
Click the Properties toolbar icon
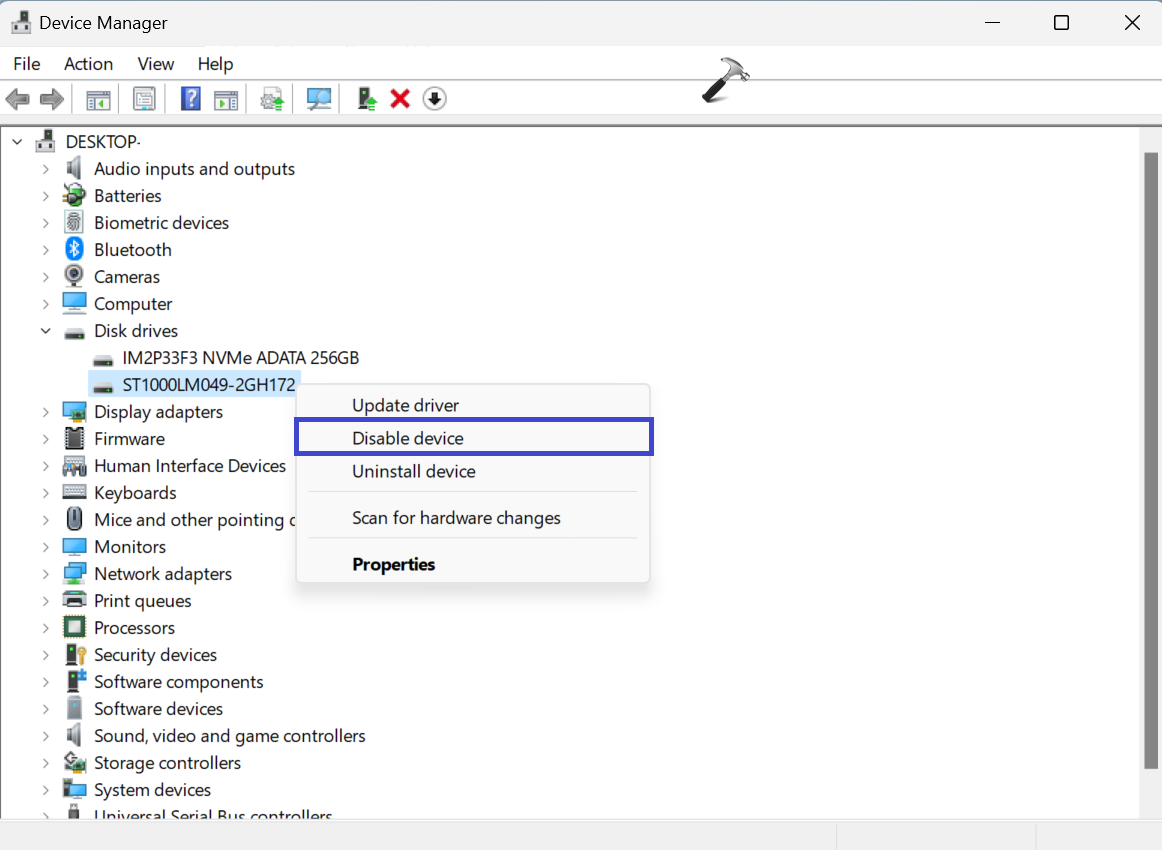click(144, 99)
